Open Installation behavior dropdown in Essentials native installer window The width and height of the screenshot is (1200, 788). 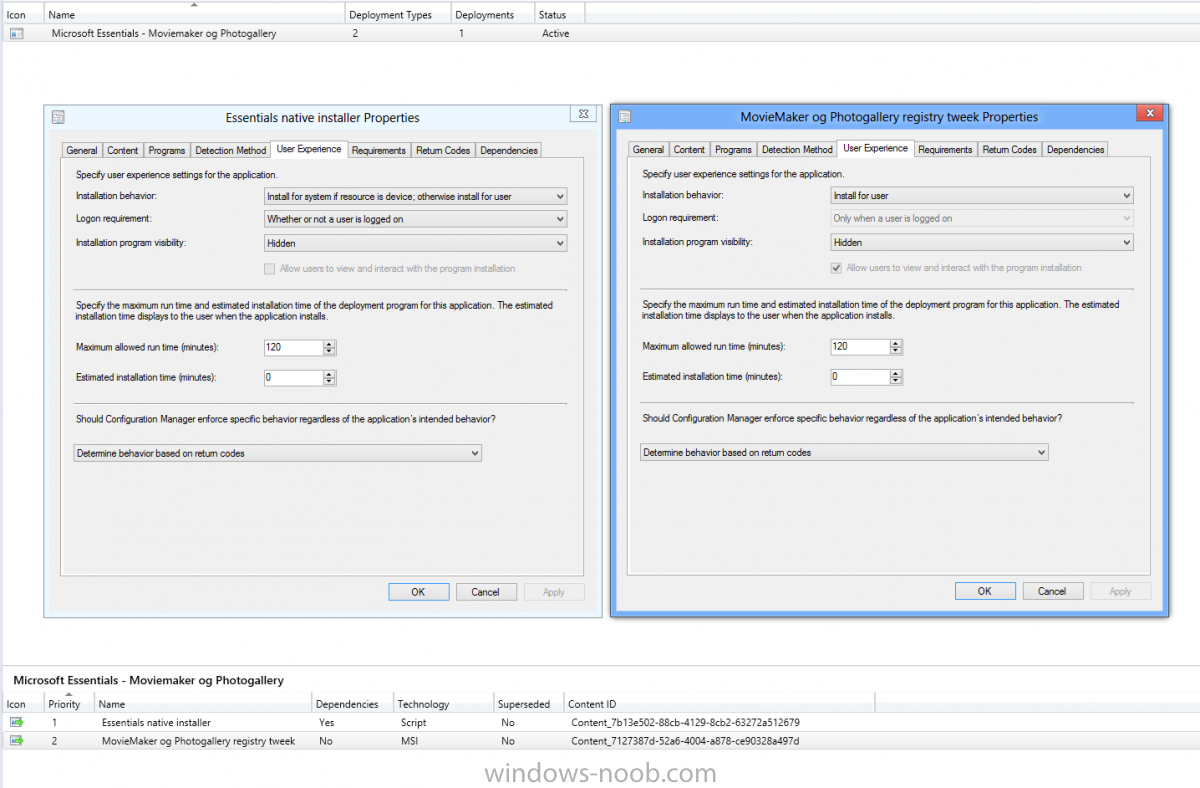415,197
